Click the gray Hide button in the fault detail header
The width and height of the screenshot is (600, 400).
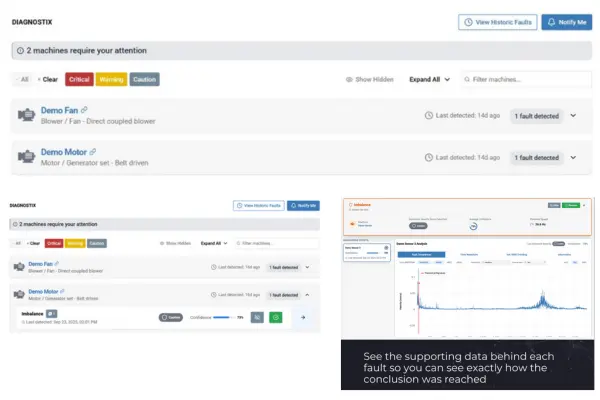click(554, 206)
